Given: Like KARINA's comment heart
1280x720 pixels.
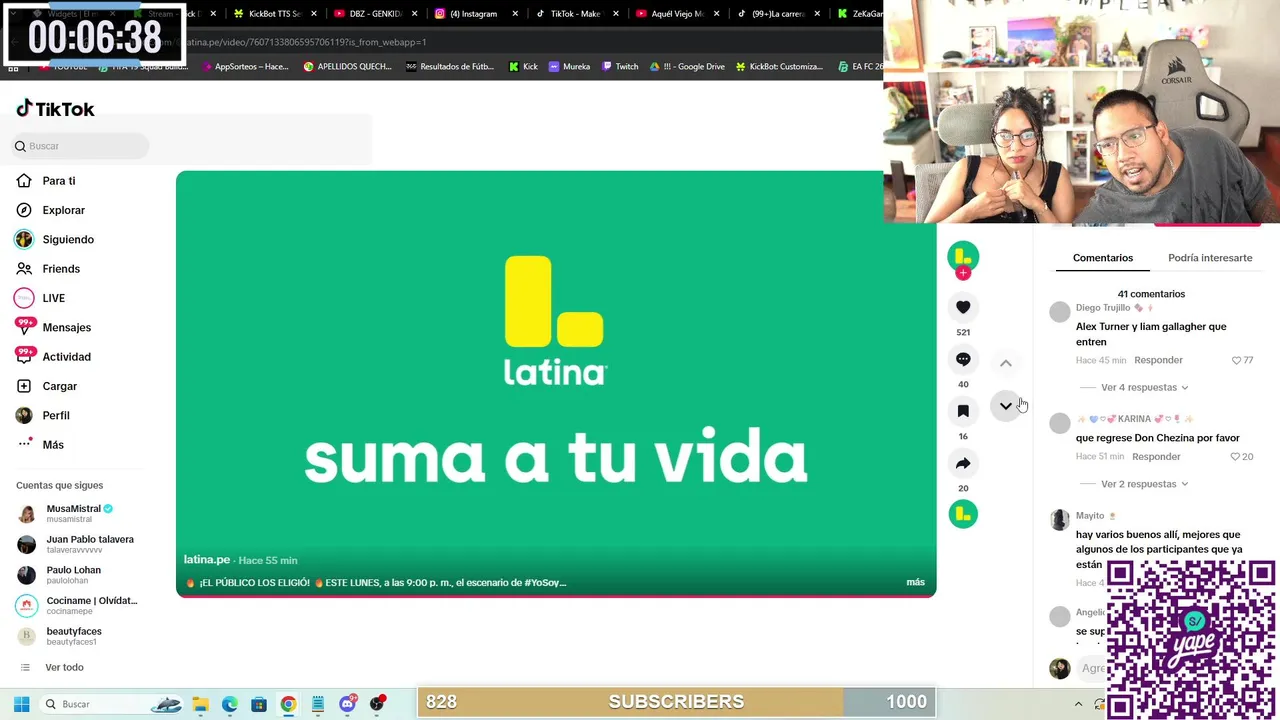Looking at the screenshot, I should 1235,457.
